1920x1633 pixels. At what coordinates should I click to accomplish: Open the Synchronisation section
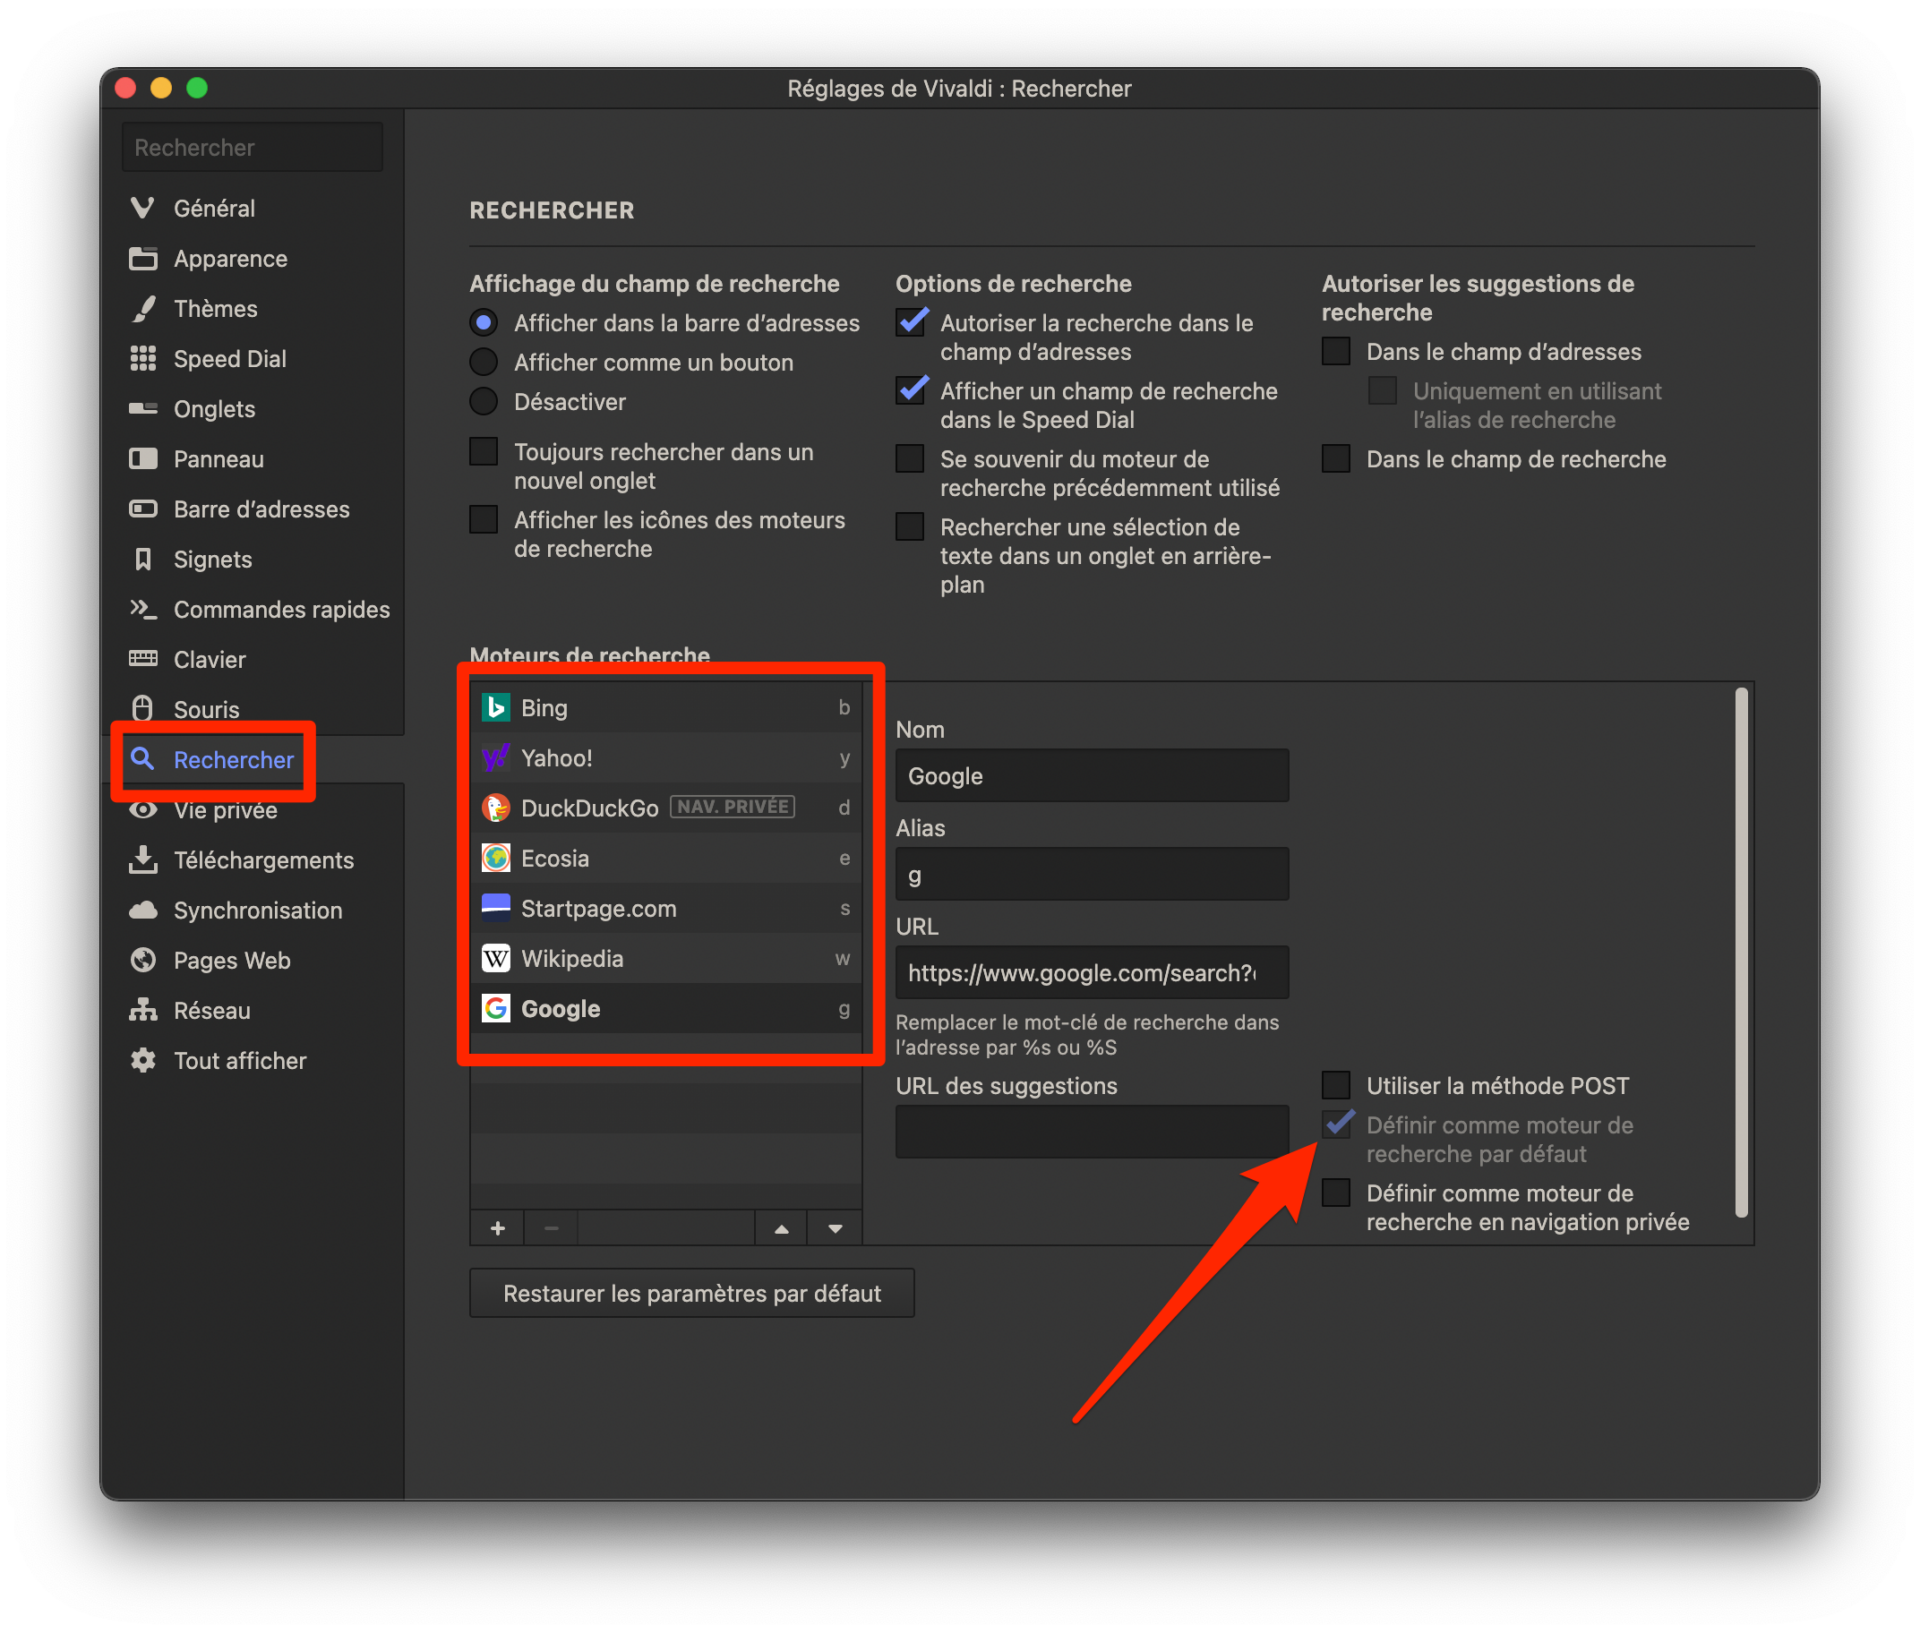258,910
